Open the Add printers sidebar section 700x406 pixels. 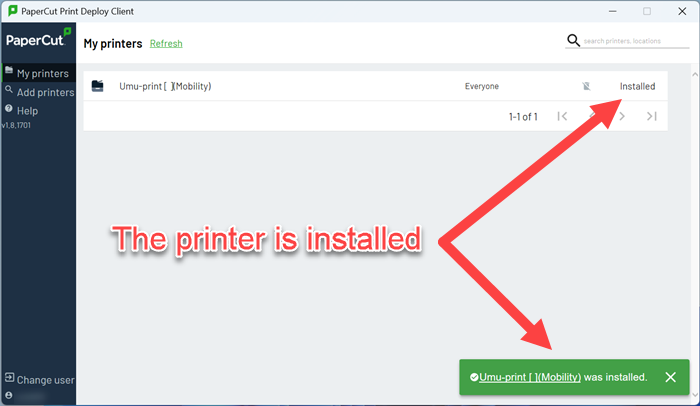tap(39, 92)
